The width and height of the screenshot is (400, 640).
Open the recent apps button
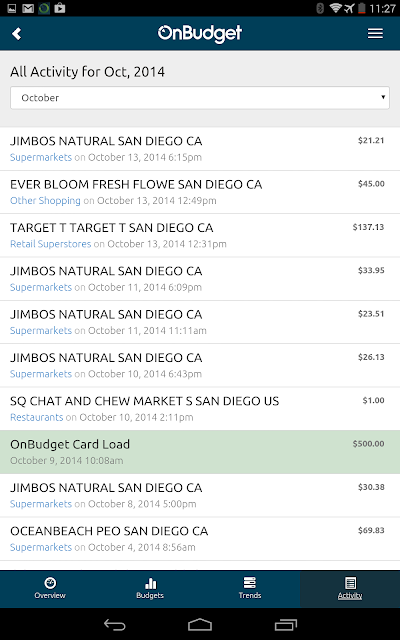pyautogui.click(x=286, y=624)
